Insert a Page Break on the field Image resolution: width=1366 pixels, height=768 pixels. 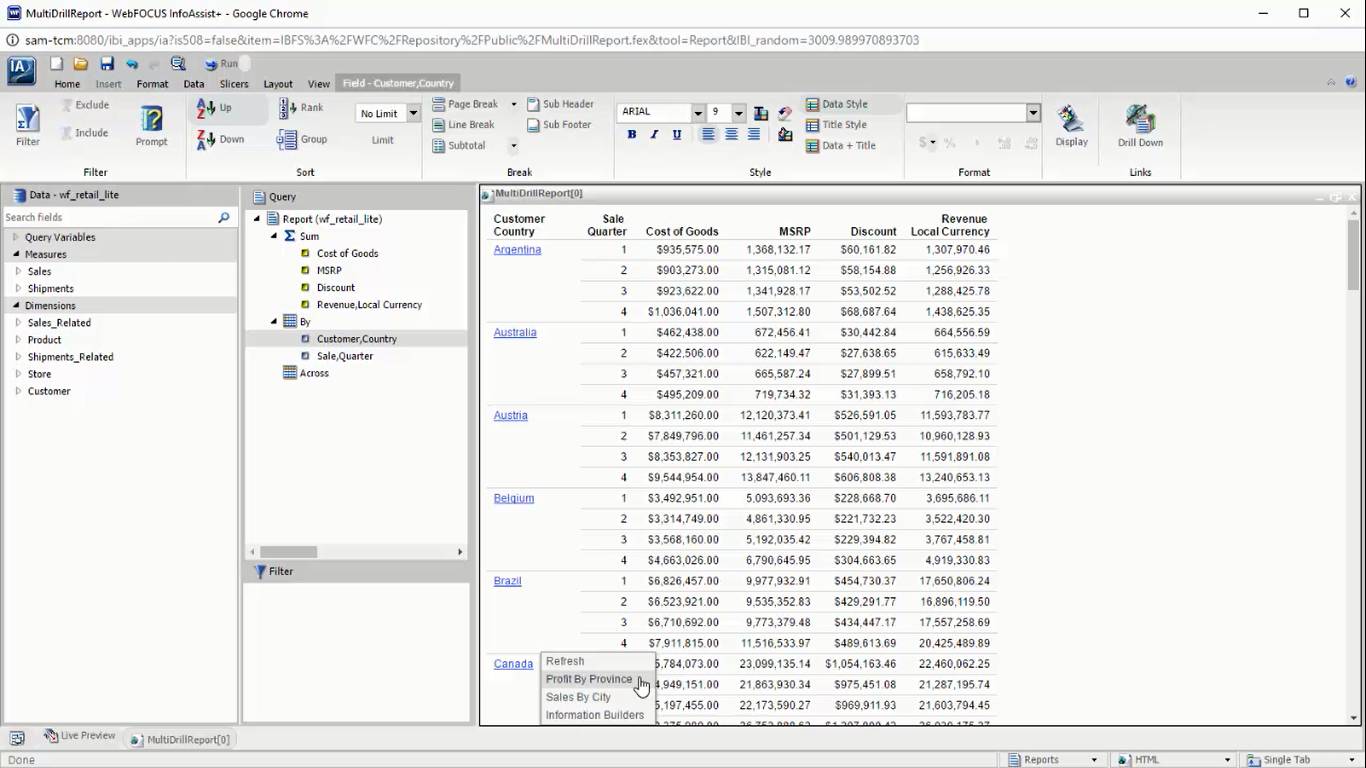tap(466, 104)
